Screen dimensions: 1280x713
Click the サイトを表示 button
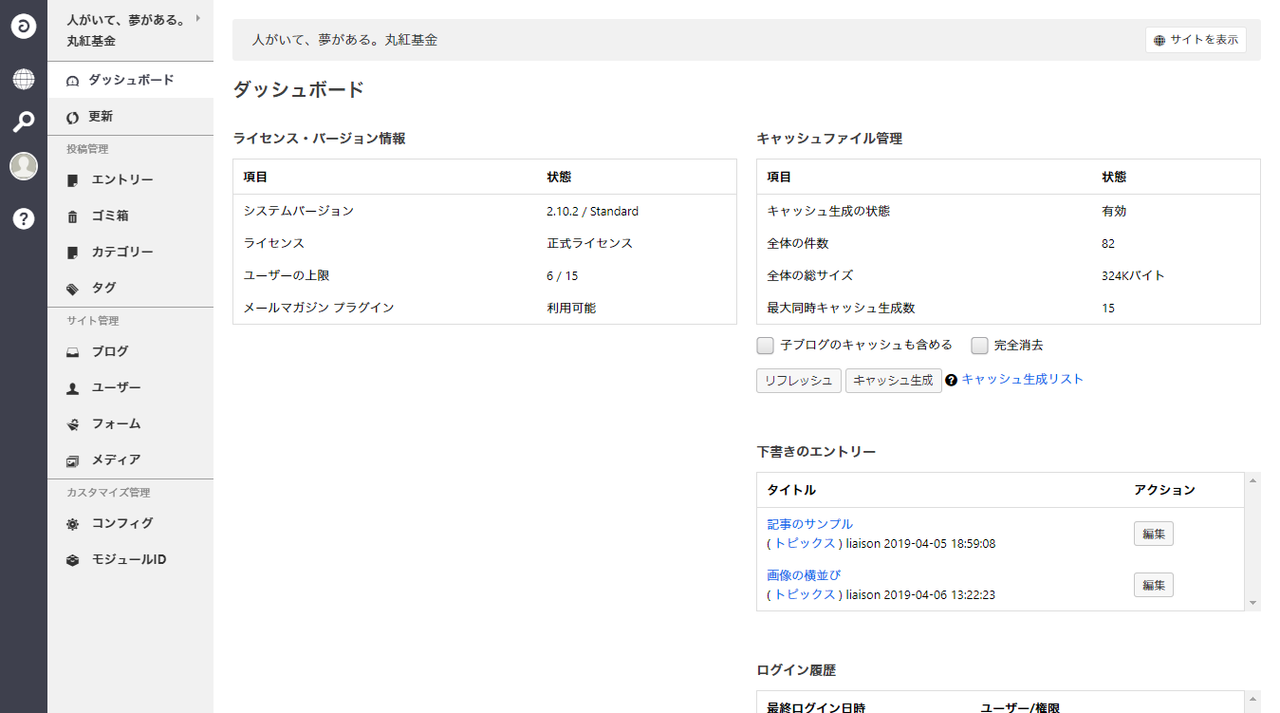(x=1195, y=40)
